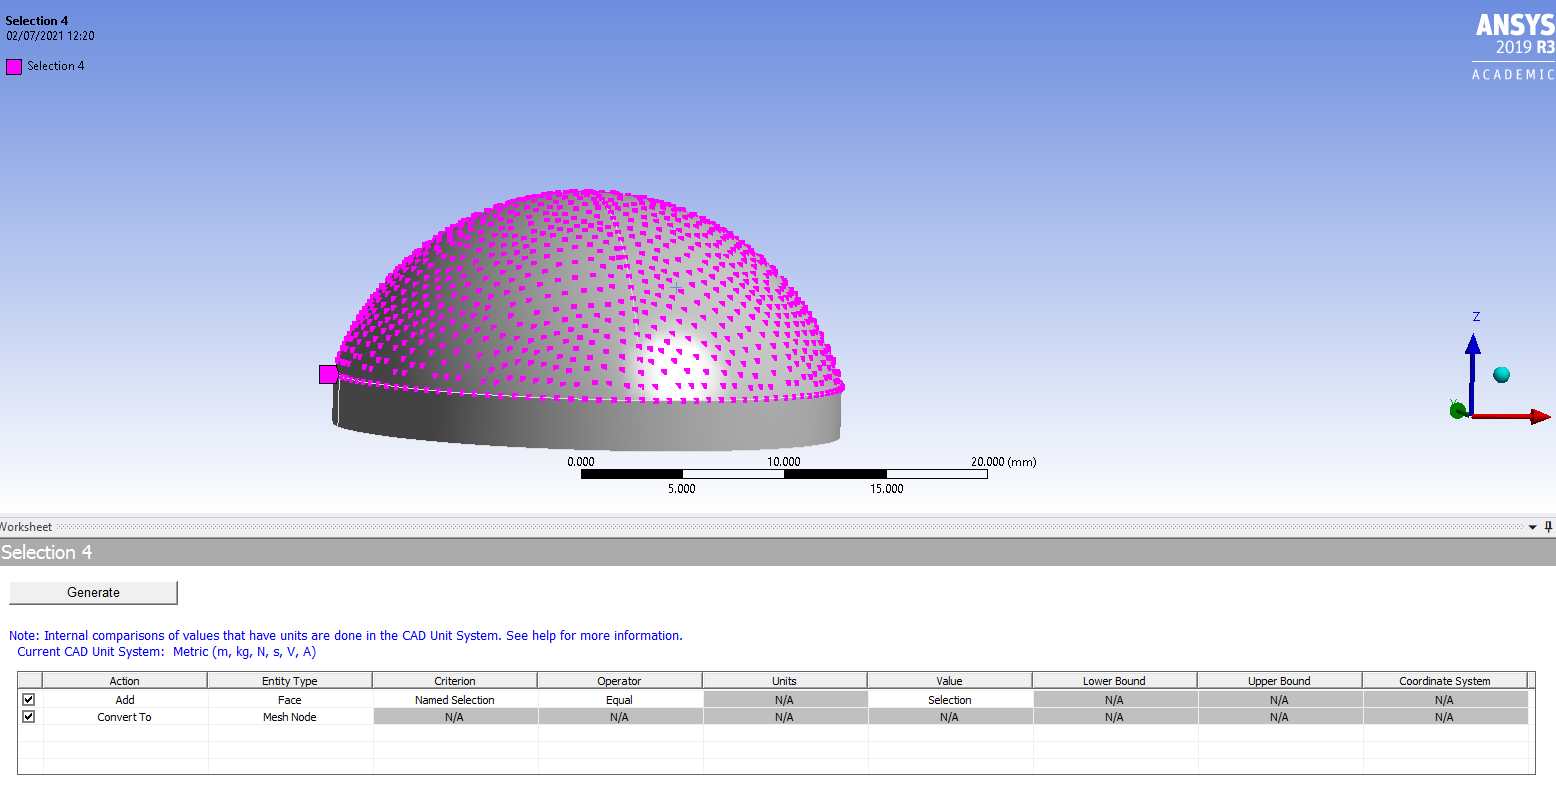Open the Worksheet panel dropdown arrow

1532,527
